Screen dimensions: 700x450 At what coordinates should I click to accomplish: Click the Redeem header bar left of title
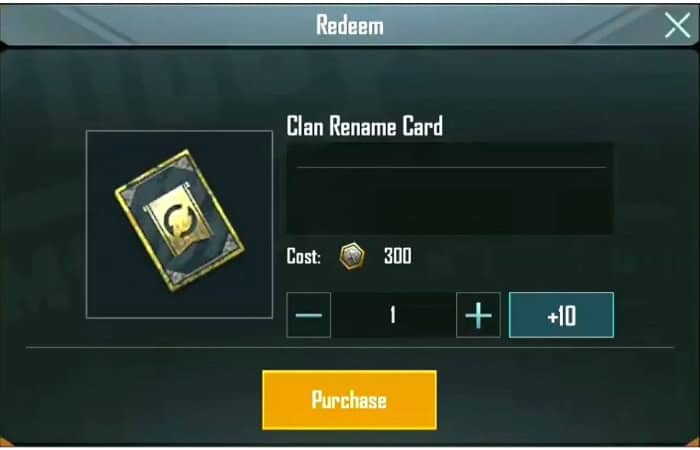click(x=156, y=25)
